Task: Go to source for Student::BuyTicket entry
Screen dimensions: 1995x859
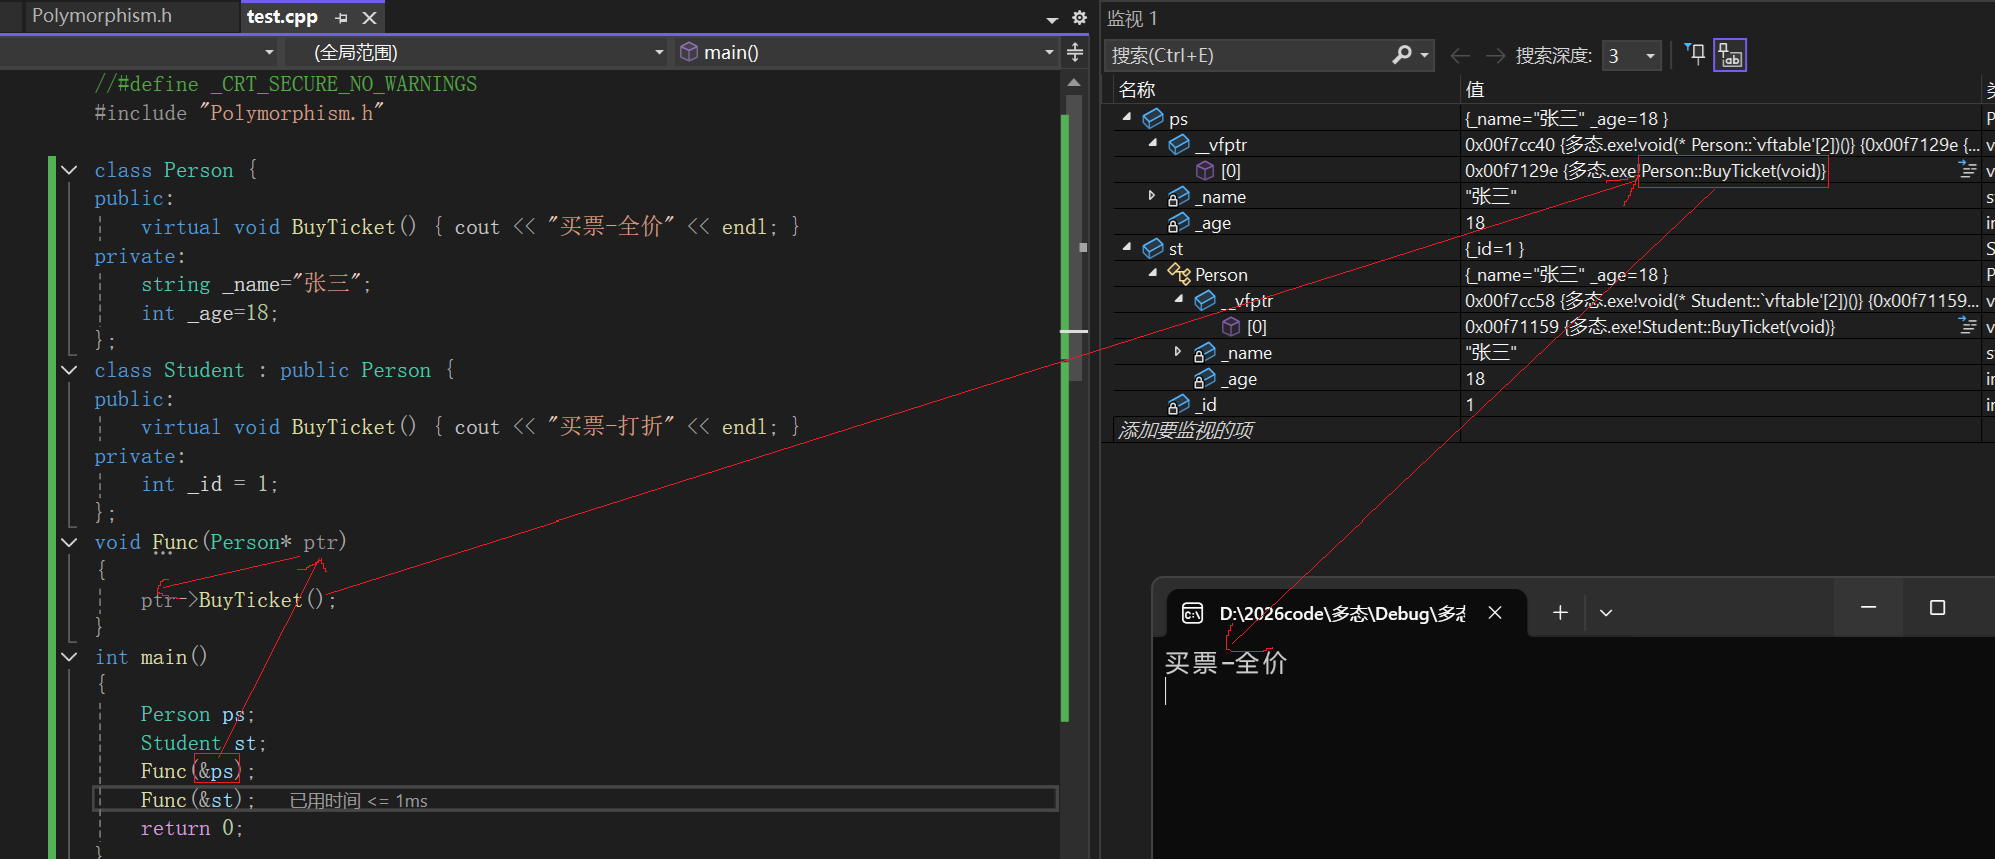Action: pyautogui.click(x=1967, y=326)
